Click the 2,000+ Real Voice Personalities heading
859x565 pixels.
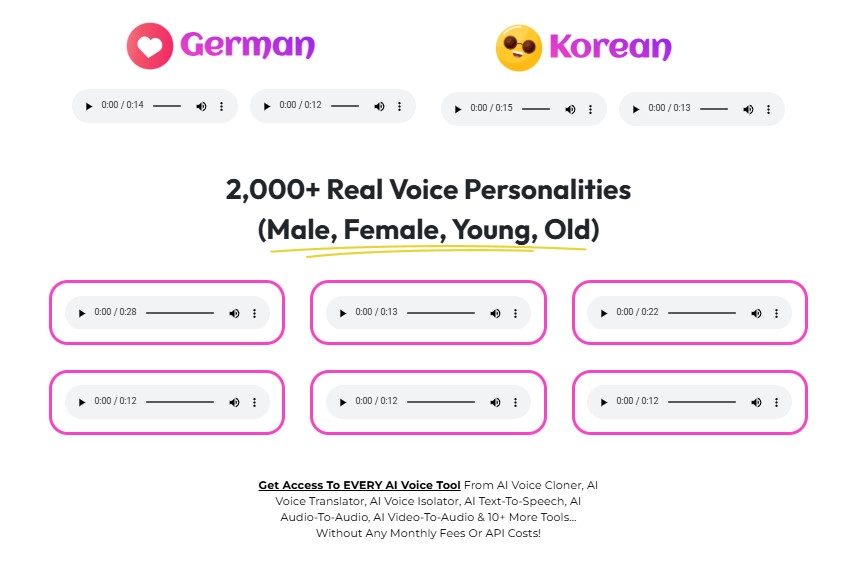pos(428,189)
